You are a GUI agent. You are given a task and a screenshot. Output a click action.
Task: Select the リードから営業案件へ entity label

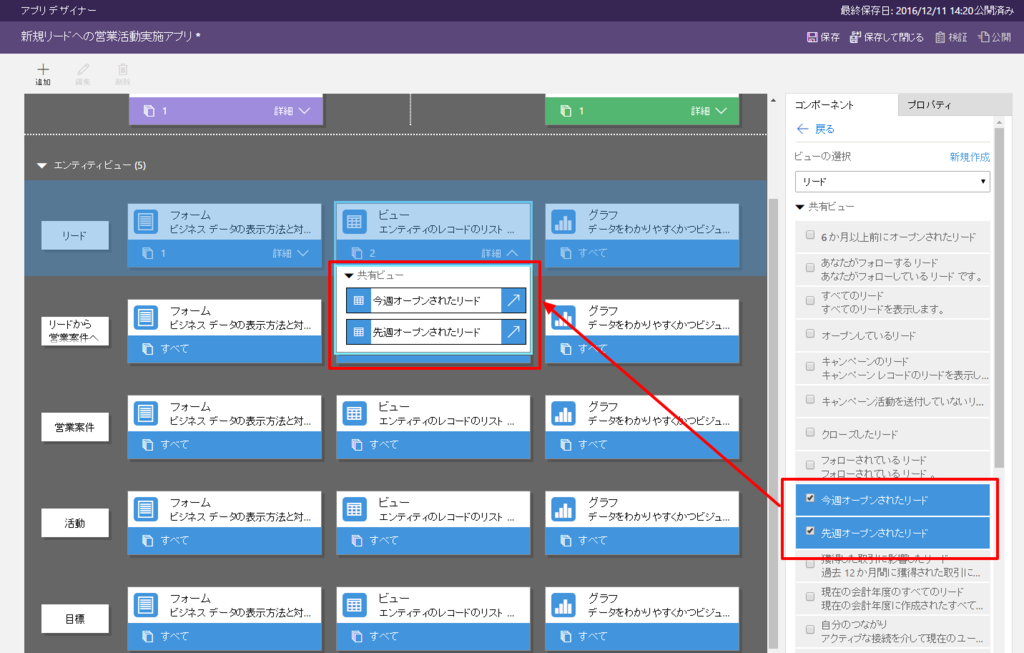coord(74,331)
